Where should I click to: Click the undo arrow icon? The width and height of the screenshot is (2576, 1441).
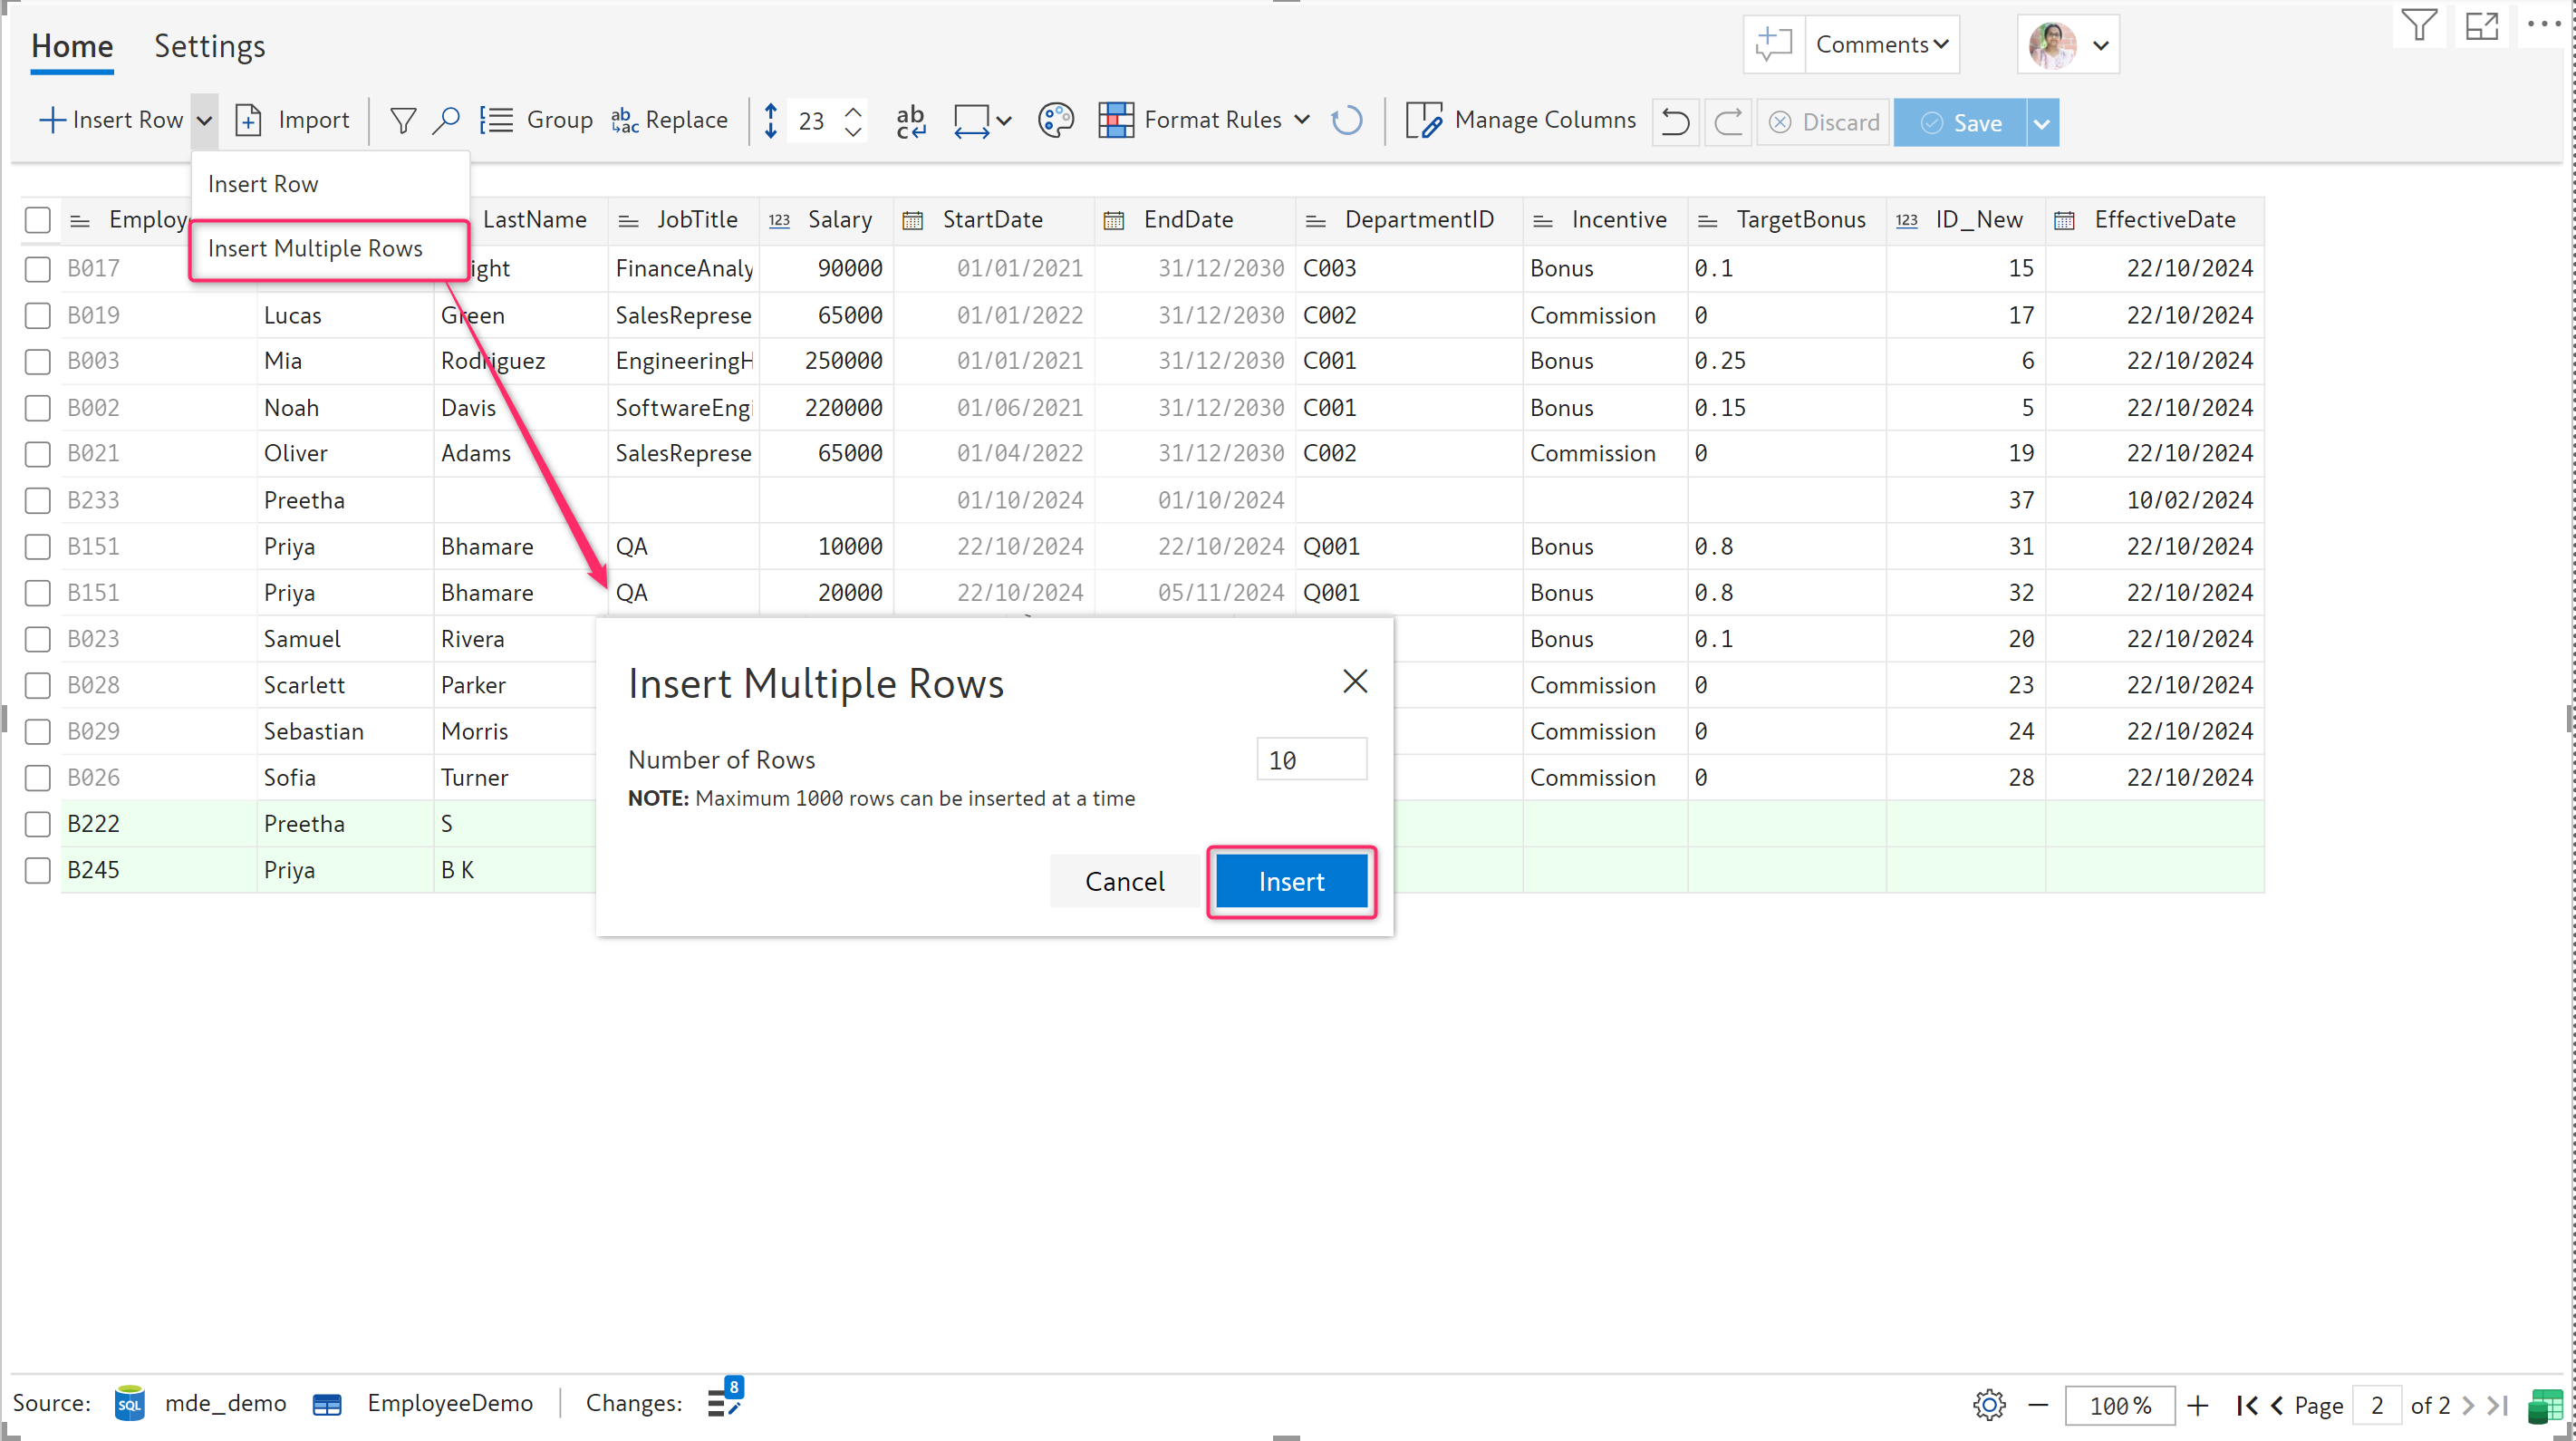point(1675,122)
